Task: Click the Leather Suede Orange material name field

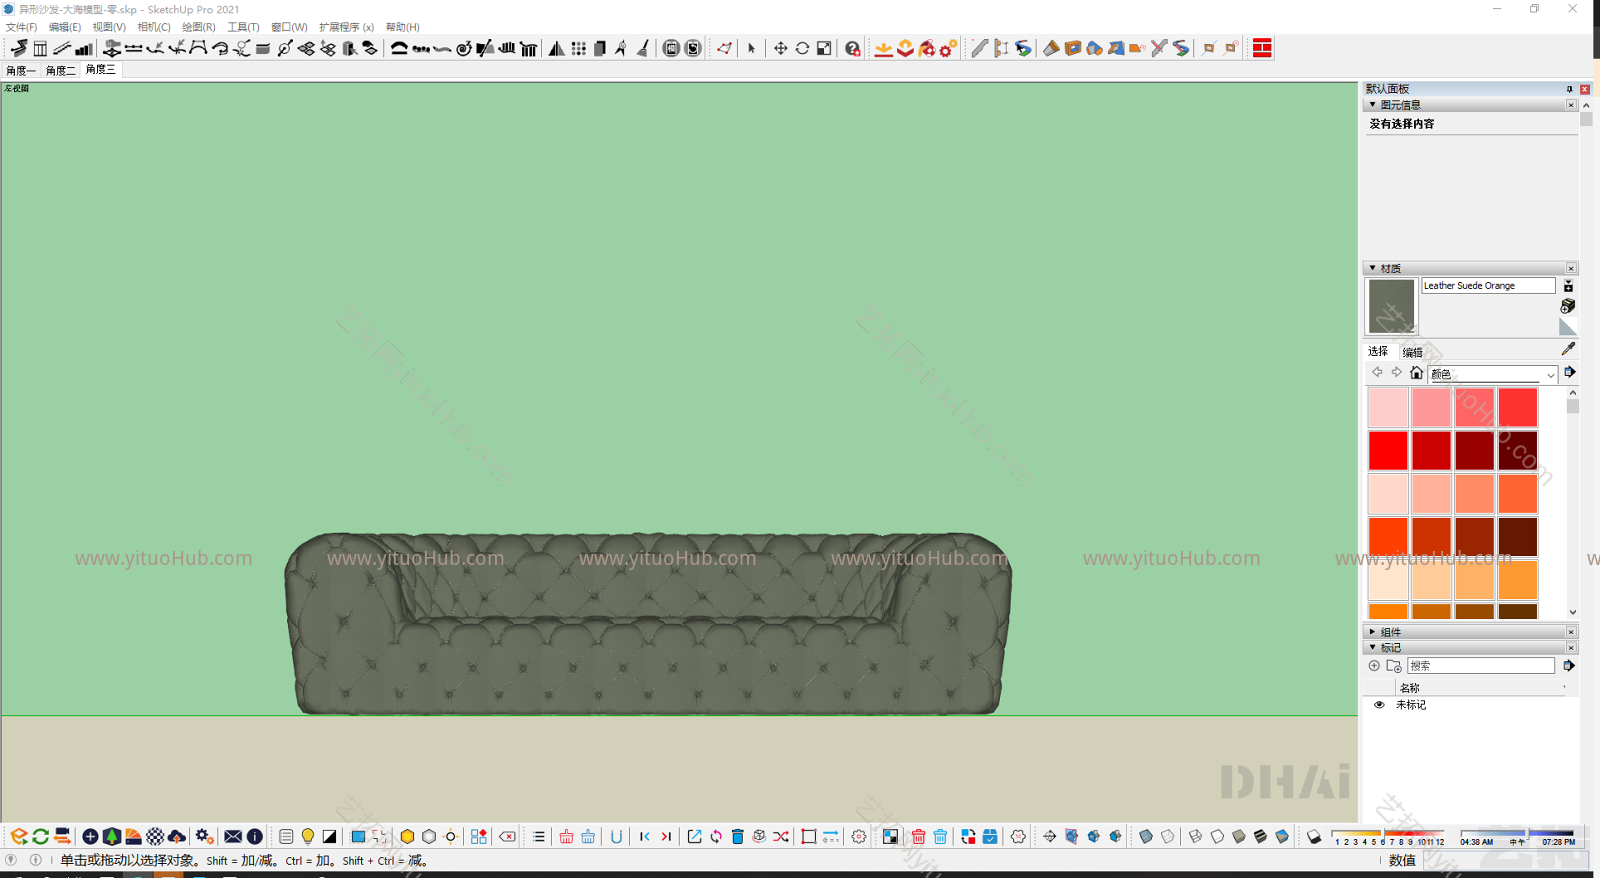Action: (x=1488, y=286)
